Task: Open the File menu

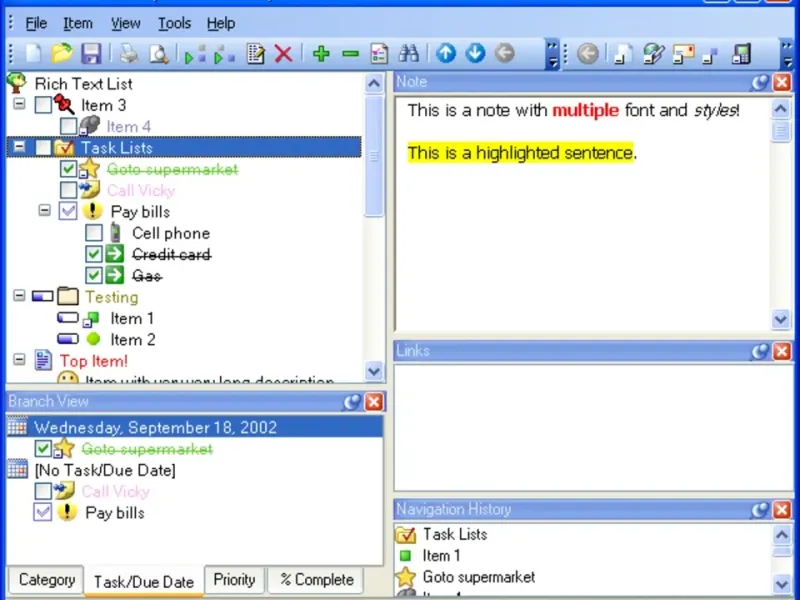Action: click(36, 23)
